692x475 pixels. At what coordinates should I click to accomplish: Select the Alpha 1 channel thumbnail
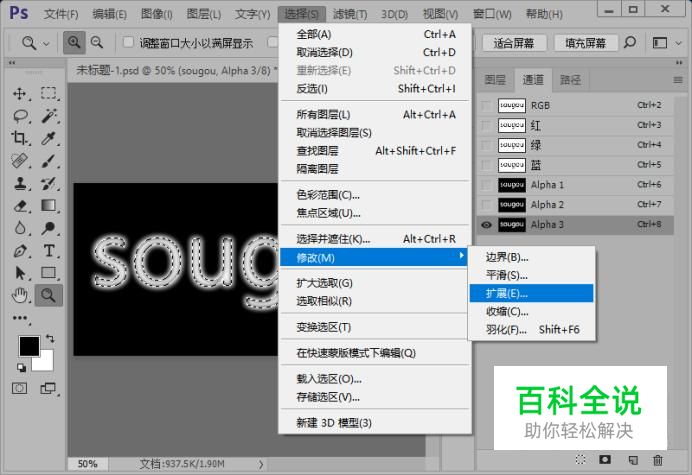[512, 185]
